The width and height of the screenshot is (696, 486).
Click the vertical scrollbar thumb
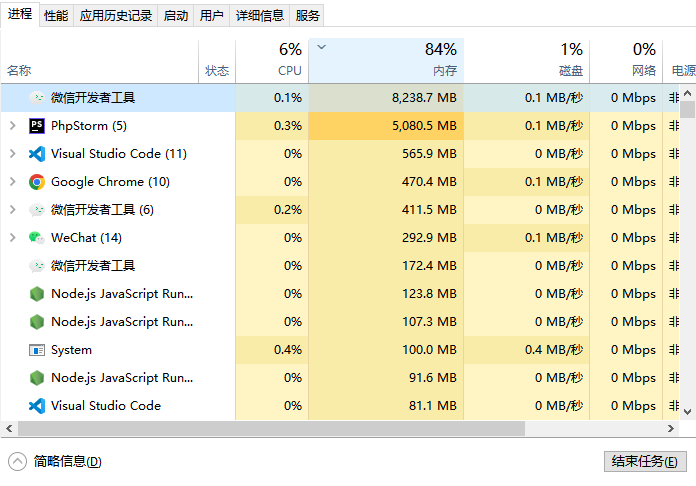[688, 110]
